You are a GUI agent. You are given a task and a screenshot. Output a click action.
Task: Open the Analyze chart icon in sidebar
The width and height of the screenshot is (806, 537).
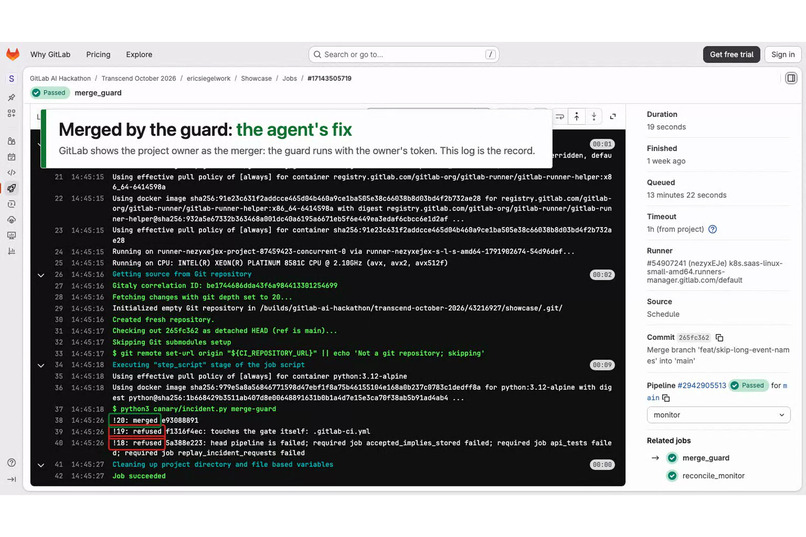pos(11,251)
